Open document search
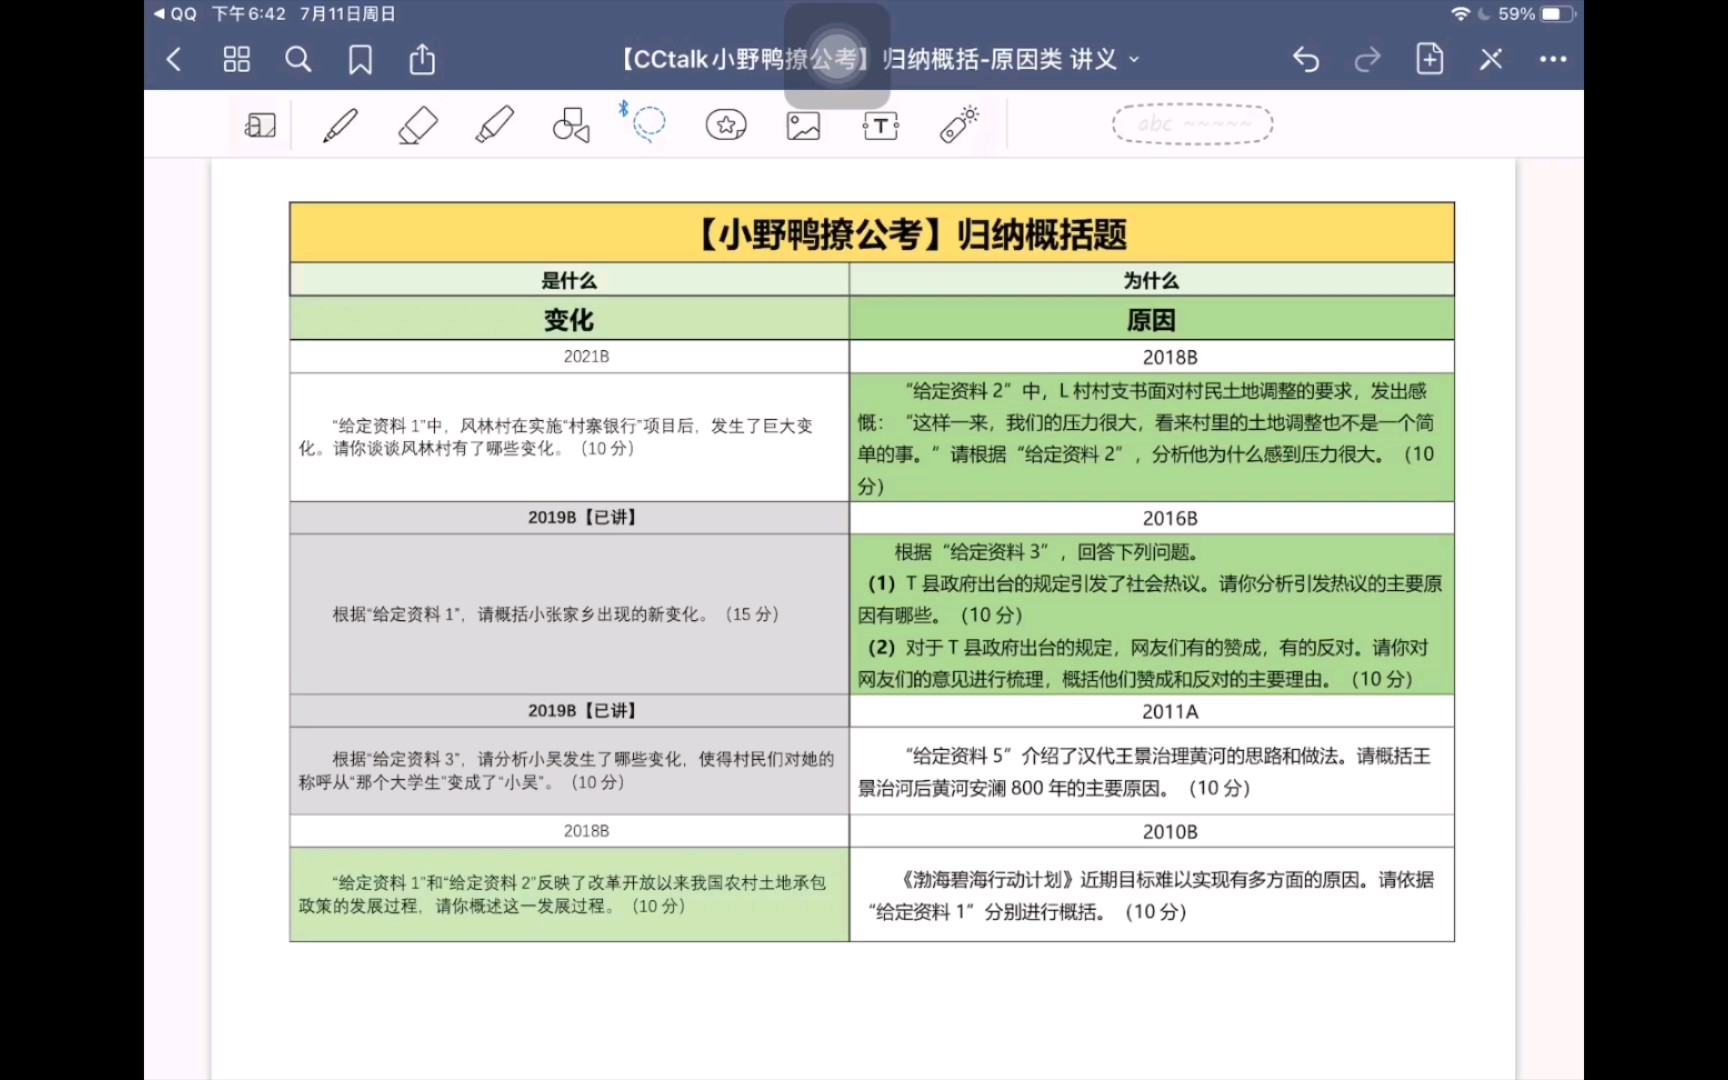Screen dimensions: 1728x1080 tap(298, 60)
